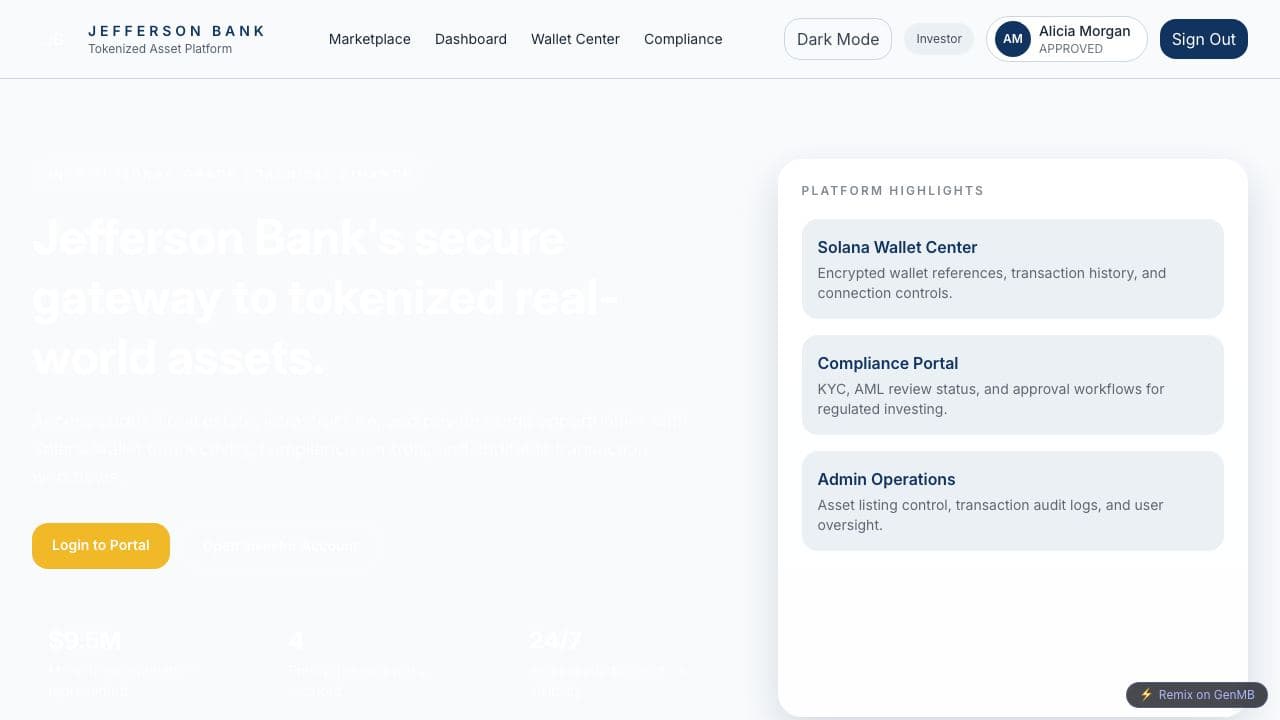Click the KYC, AML review status description
This screenshot has height=720, width=1280.
[x=991, y=399]
